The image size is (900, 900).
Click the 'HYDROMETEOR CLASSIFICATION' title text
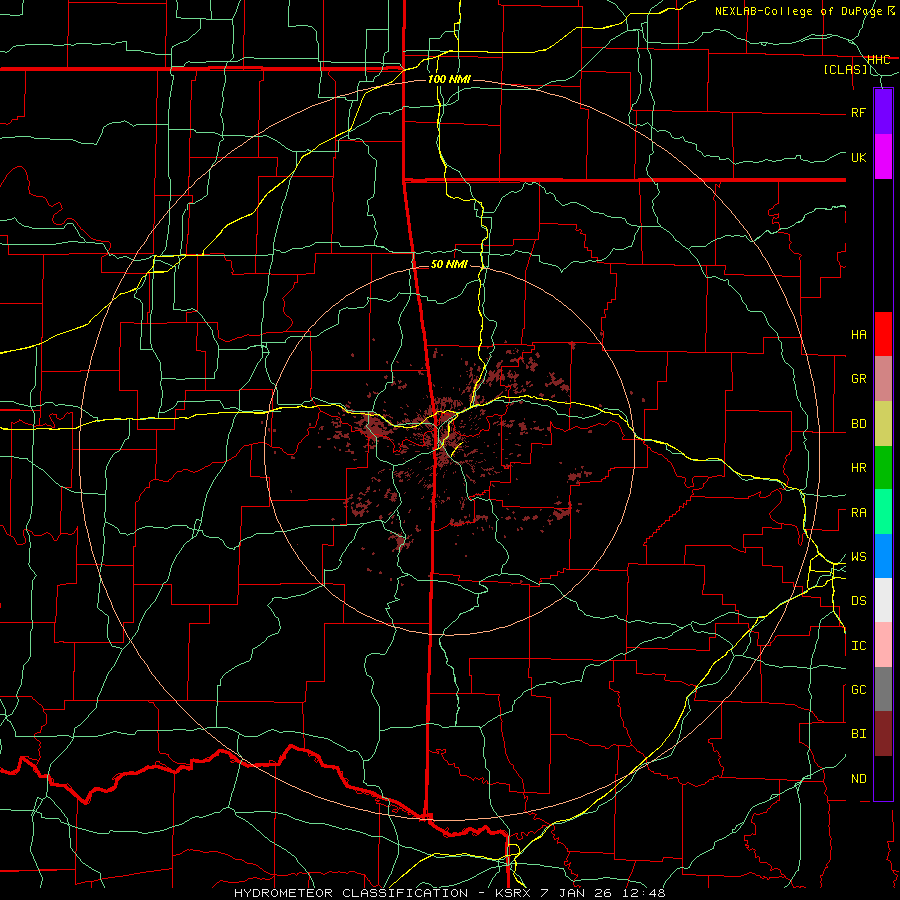tap(350, 893)
